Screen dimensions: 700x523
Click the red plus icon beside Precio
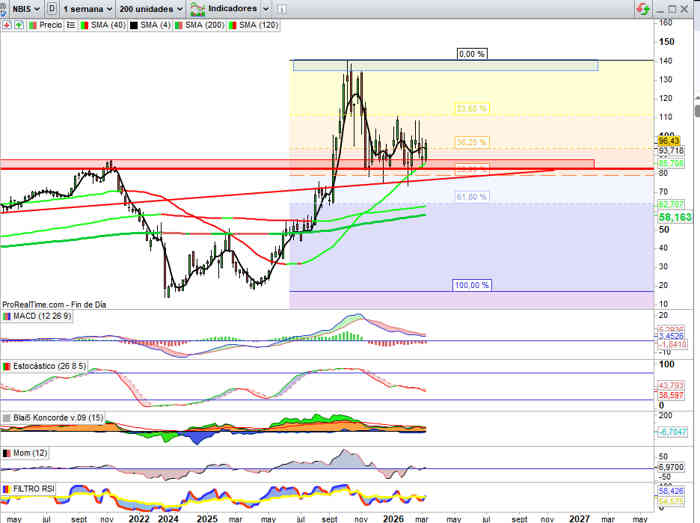point(7,24)
